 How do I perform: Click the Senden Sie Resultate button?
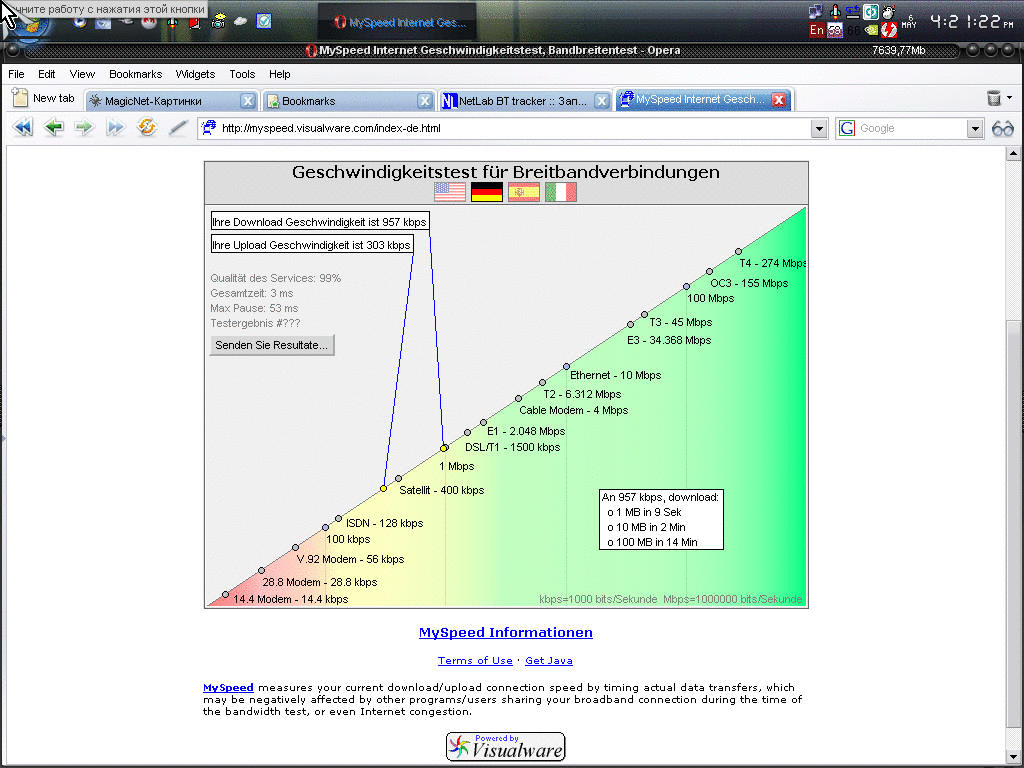[x=272, y=345]
